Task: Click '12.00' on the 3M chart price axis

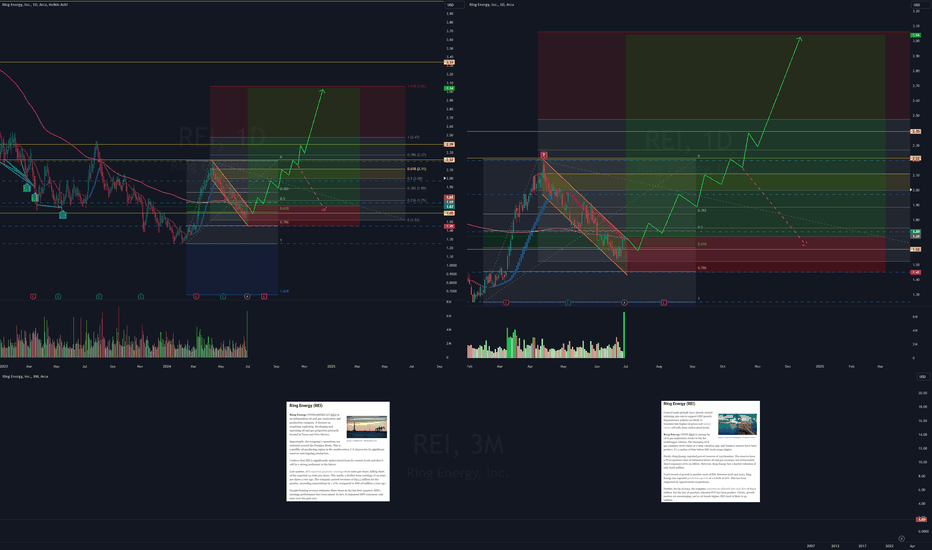Action: [x=922, y=448]
